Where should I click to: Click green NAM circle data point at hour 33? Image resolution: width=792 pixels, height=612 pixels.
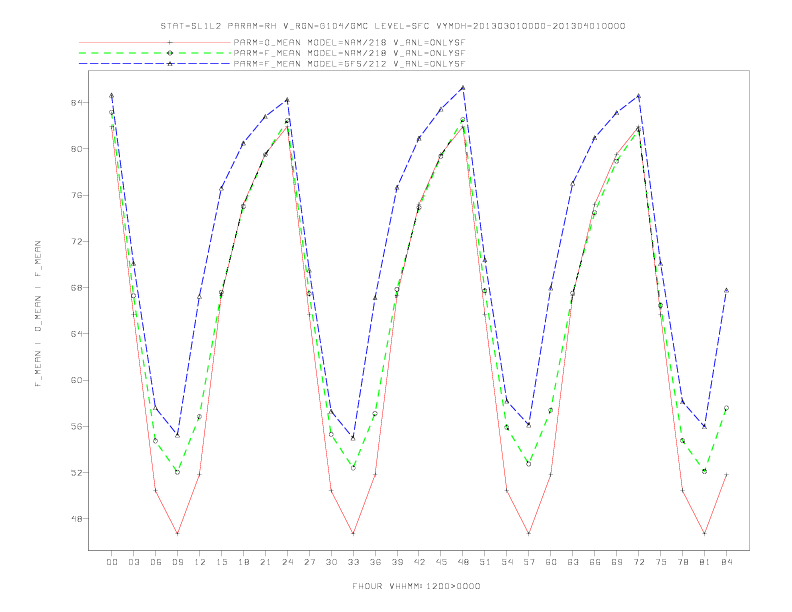353,468
